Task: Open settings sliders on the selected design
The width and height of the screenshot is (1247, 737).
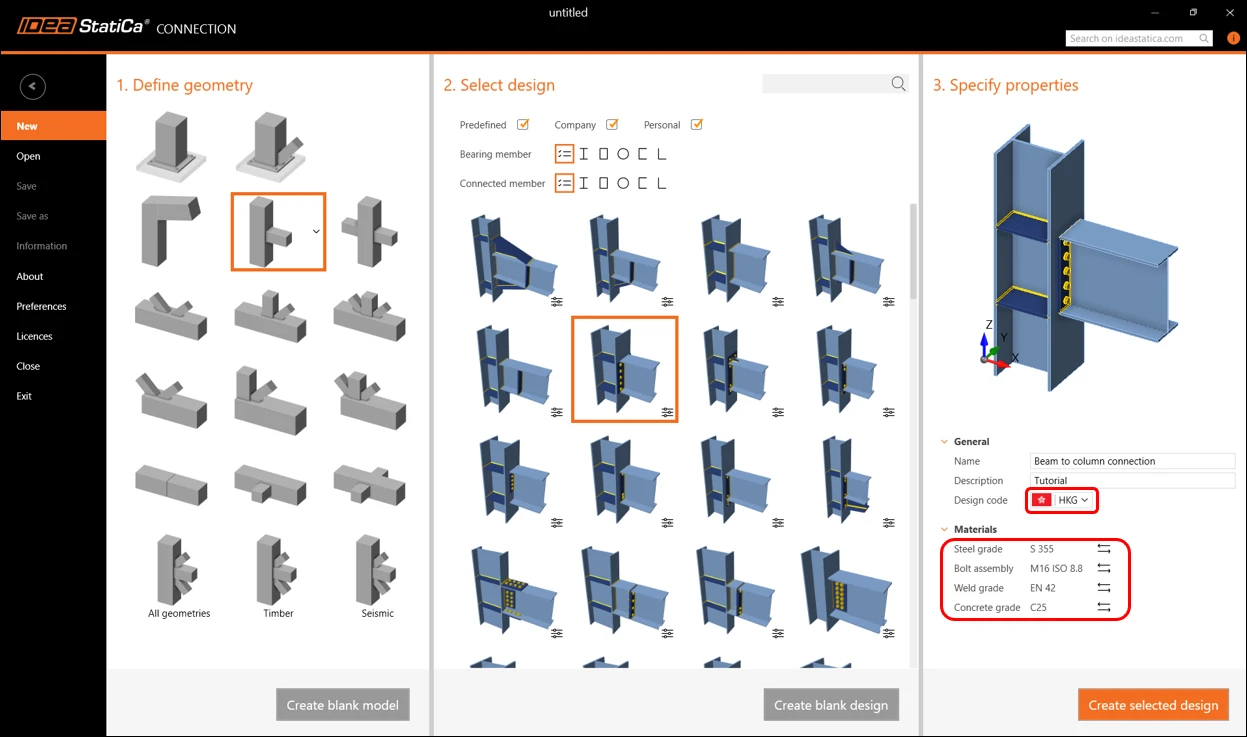Action: (667, 412)
